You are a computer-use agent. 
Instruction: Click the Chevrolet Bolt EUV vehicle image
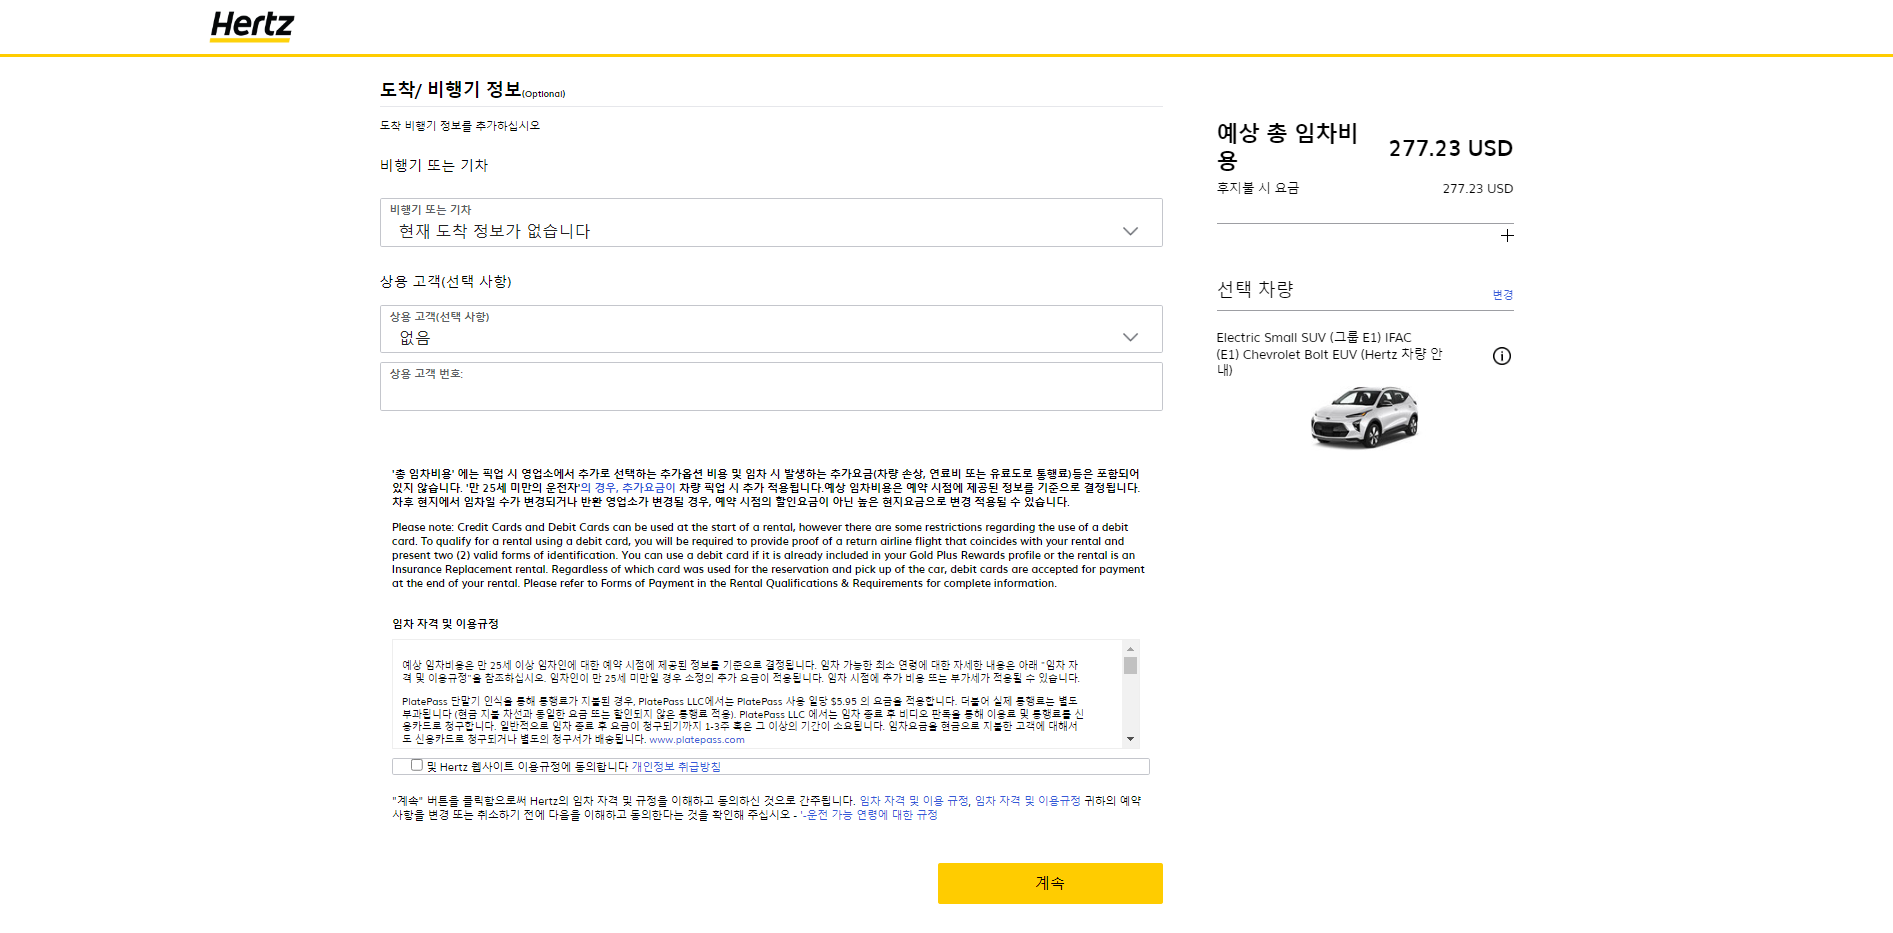1364,417
